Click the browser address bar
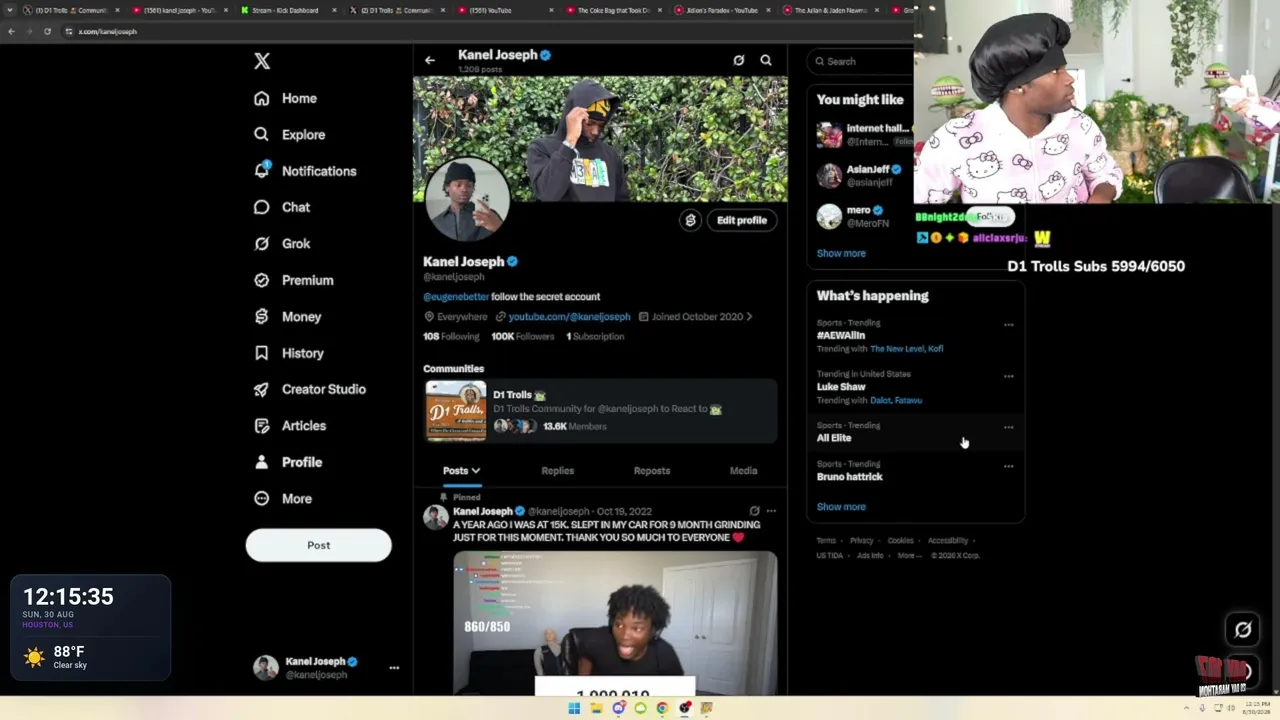Screen dimensions: 1280x720 pos(480,31)
